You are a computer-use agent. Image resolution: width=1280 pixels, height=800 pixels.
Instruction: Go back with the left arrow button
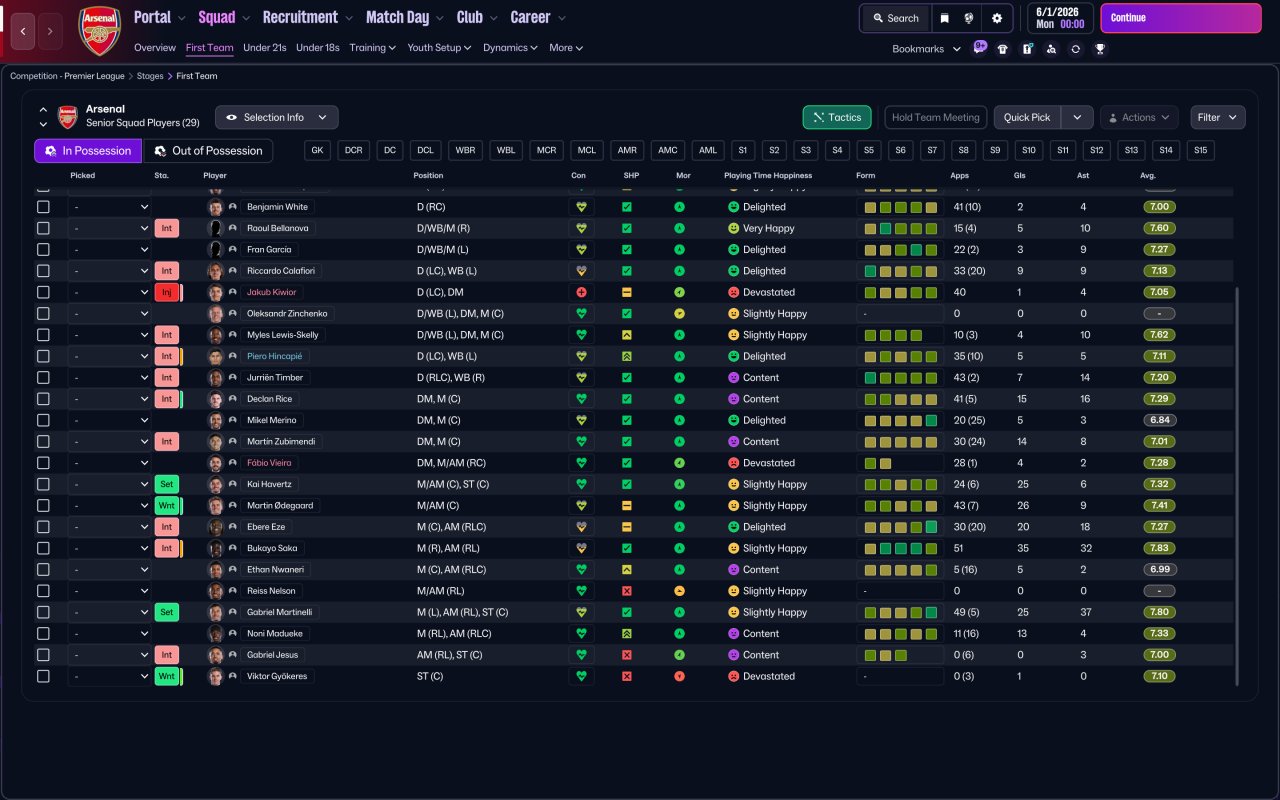click(23, 32)
